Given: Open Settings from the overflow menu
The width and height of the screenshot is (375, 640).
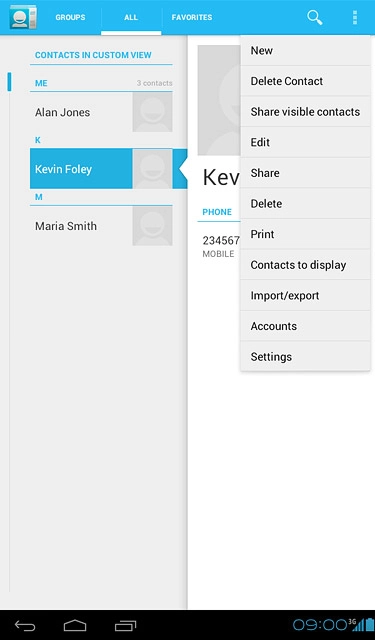Looking at the screenshot, I should coord(305,357).
